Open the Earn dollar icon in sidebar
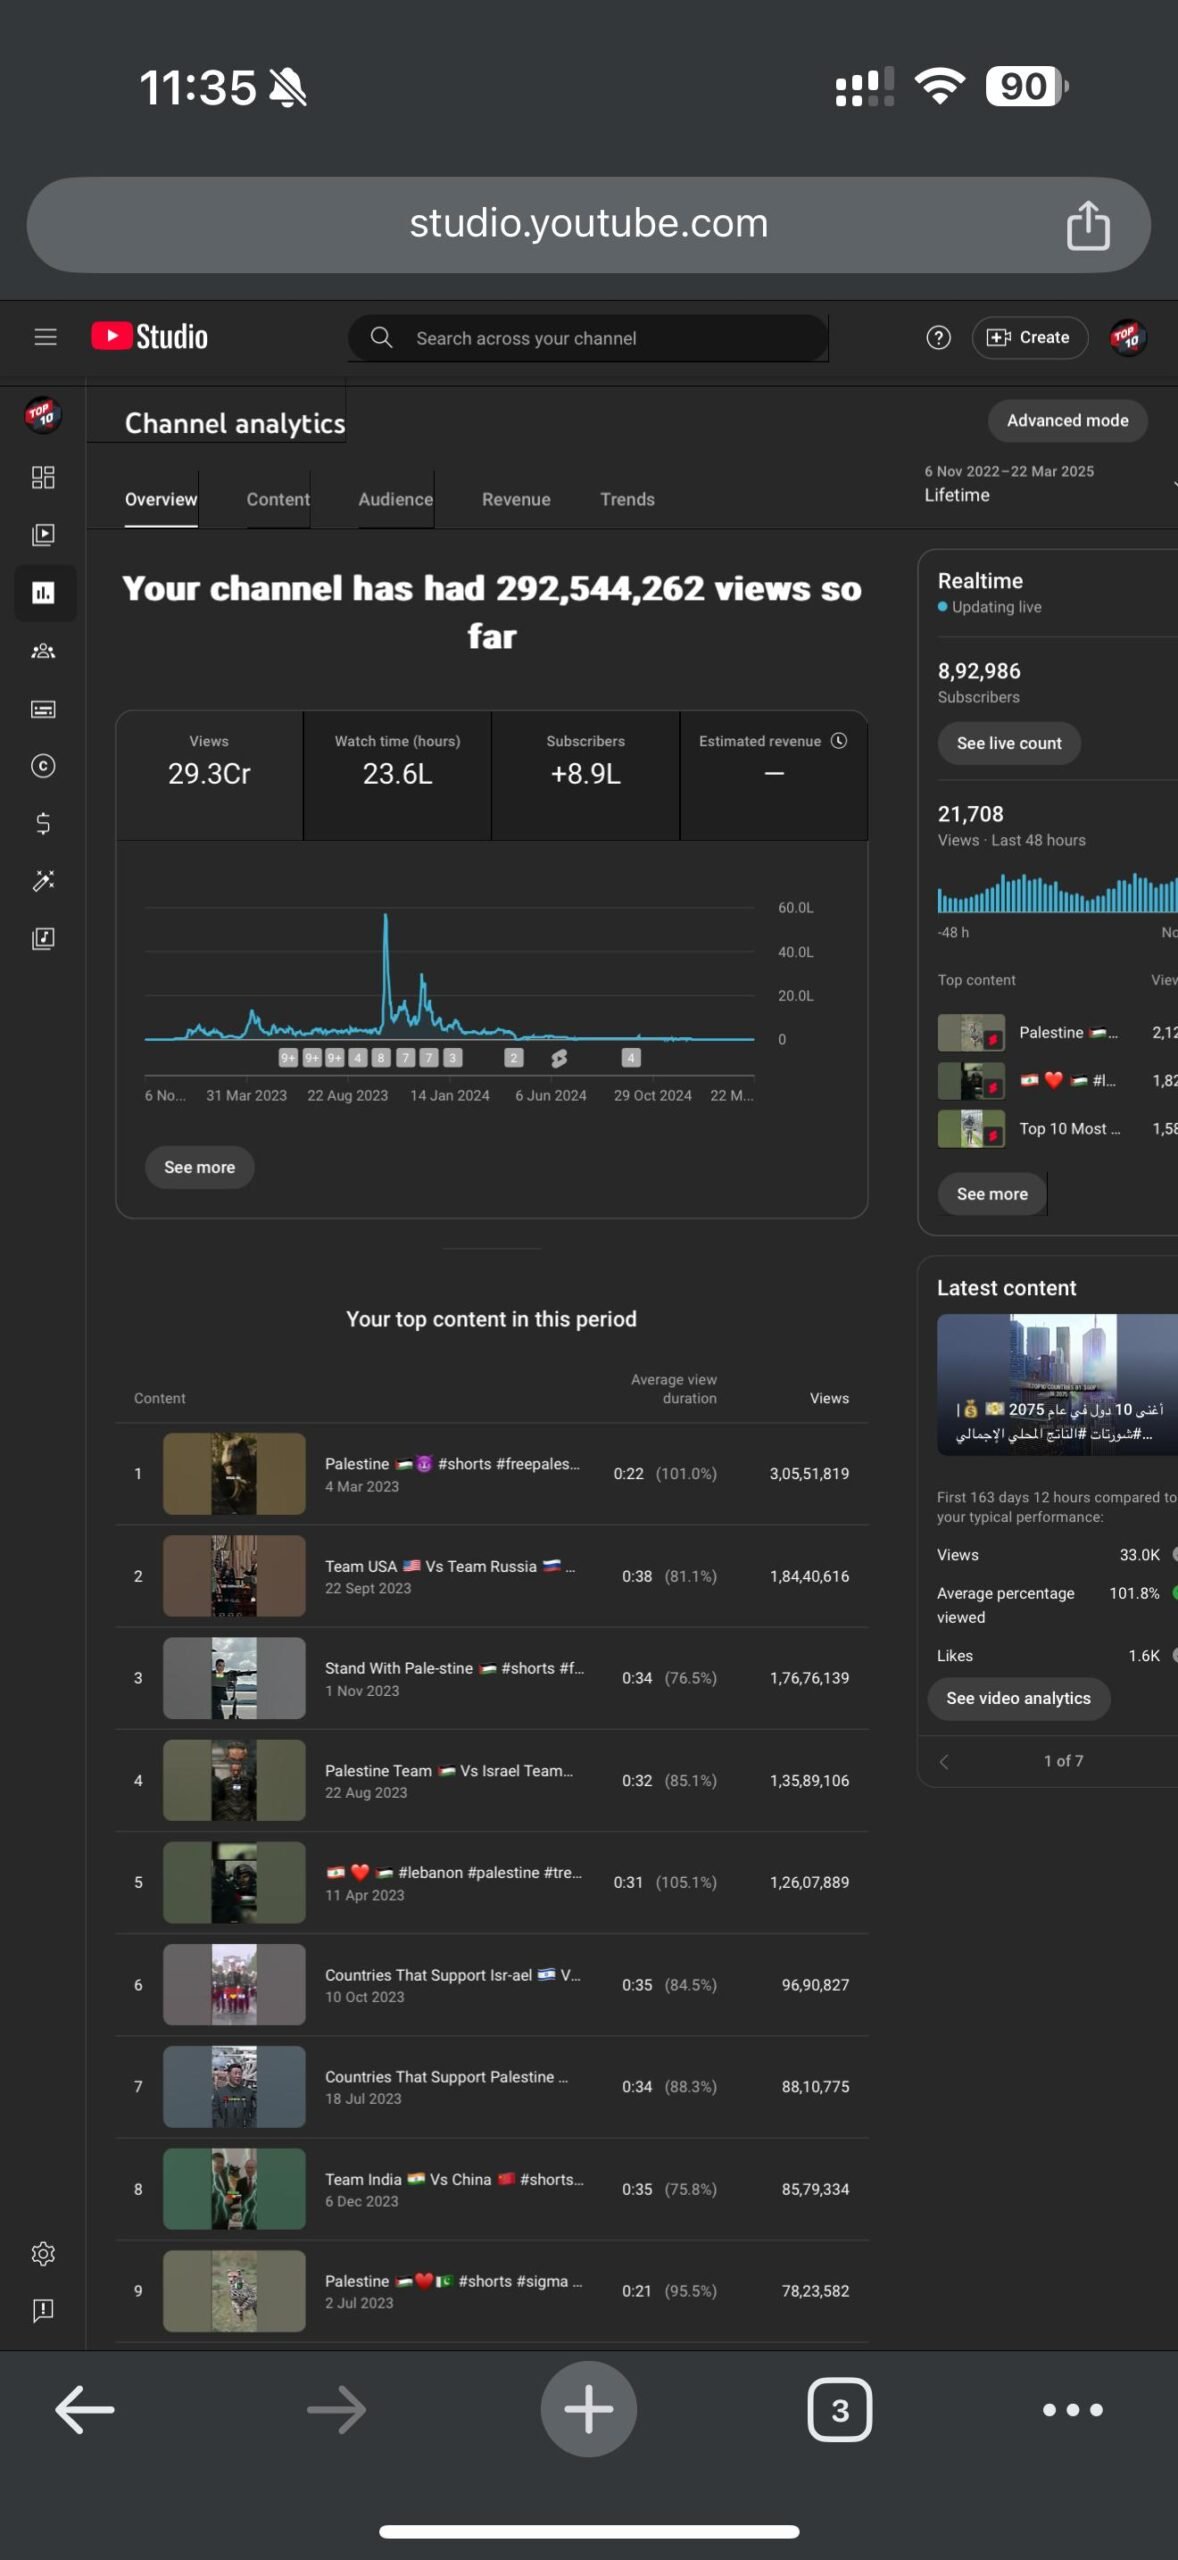The width and height of the screenshot is (1178, 2560). click(43, 824)
